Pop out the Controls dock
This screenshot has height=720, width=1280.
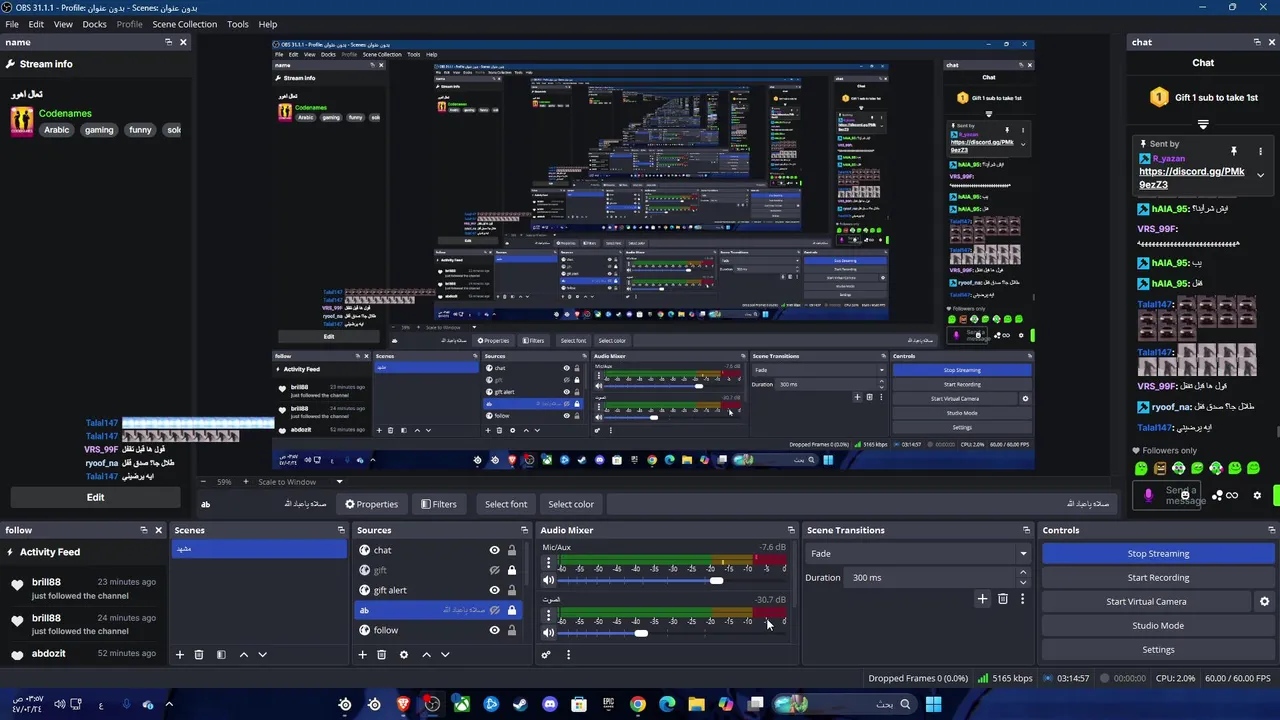1272,530
